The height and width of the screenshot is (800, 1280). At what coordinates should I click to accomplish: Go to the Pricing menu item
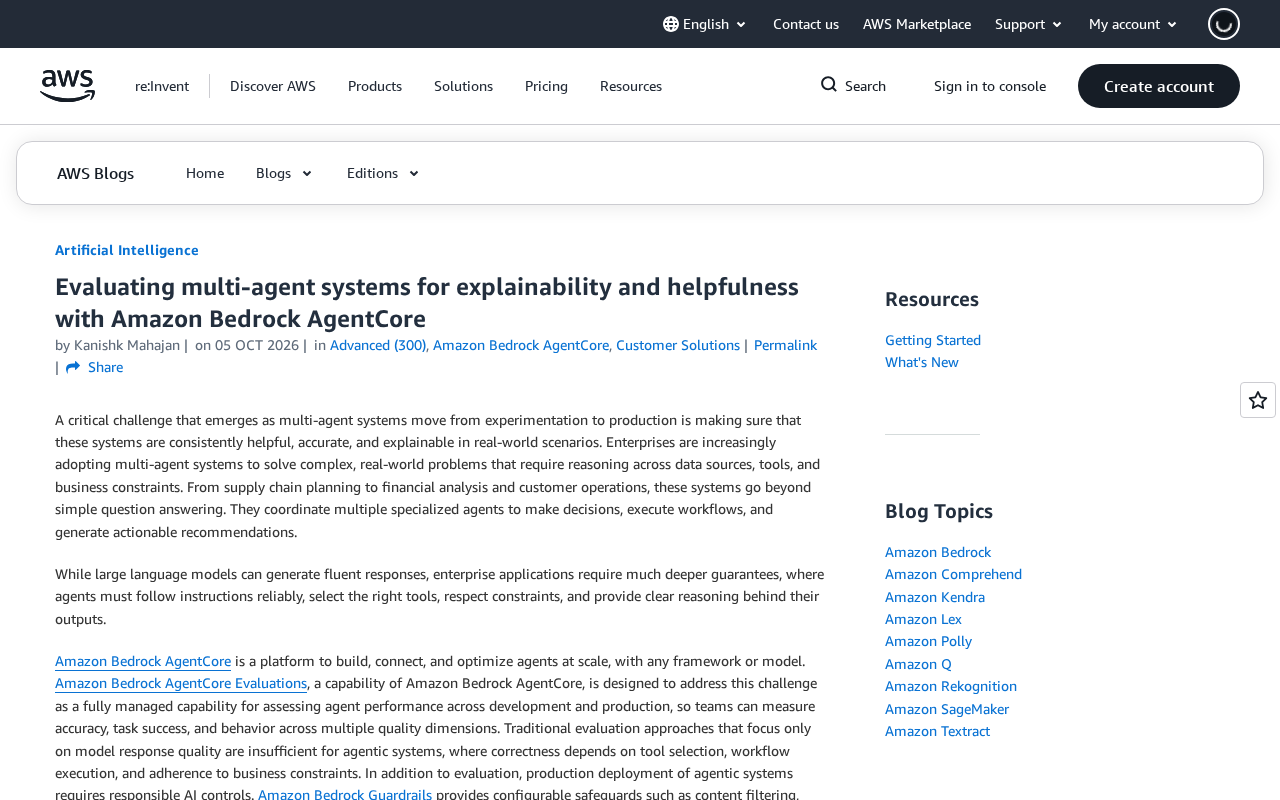(546, 86)
